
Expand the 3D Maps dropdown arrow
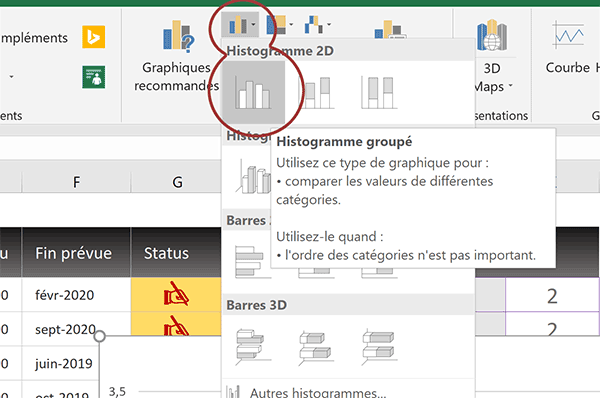(510, 86)
